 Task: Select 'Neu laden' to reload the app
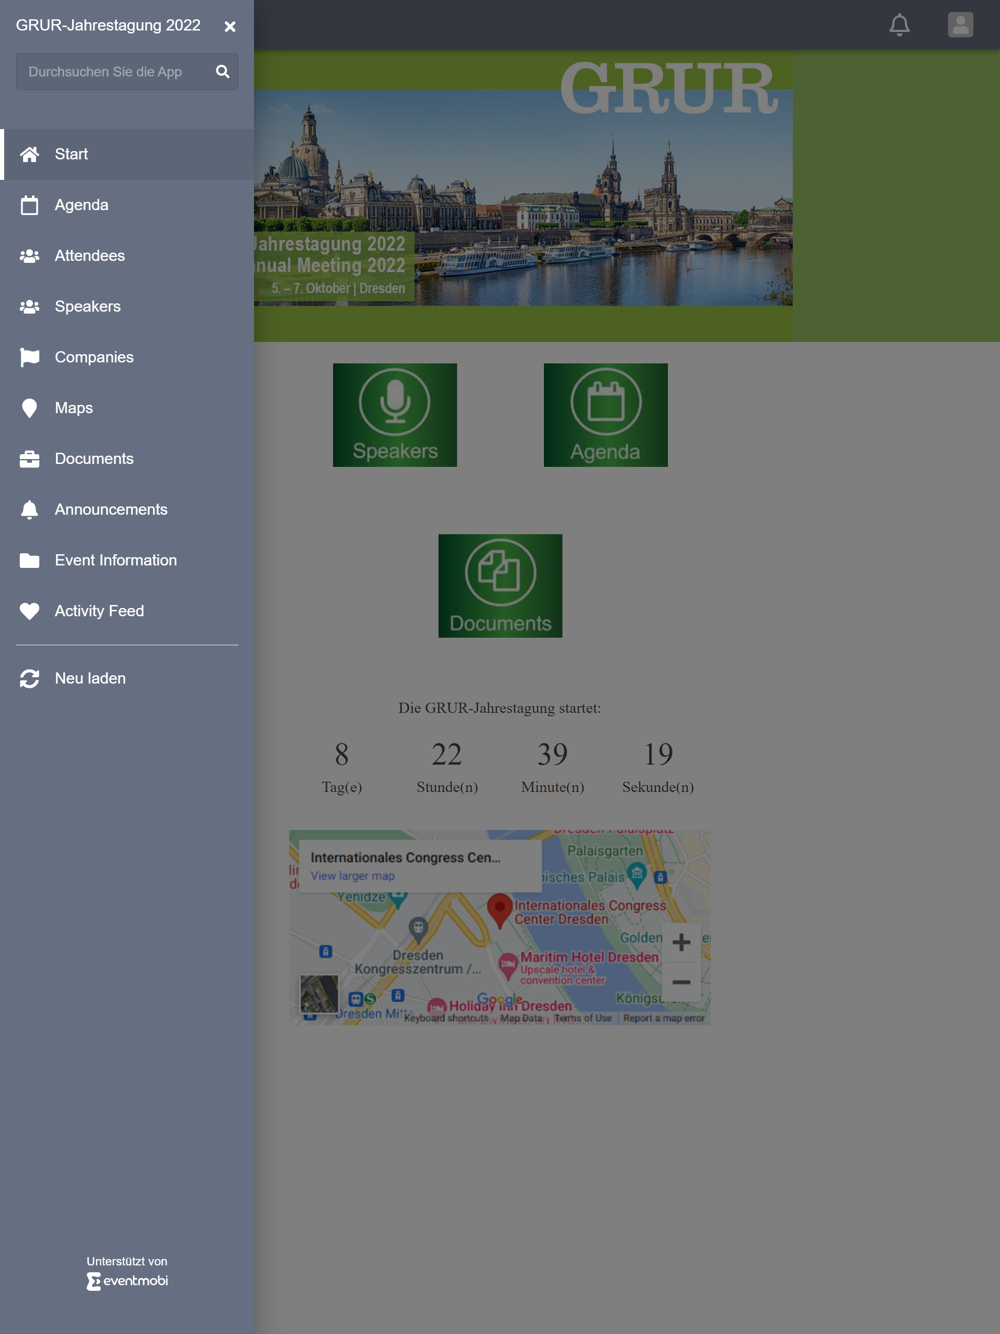pos(127,679)
